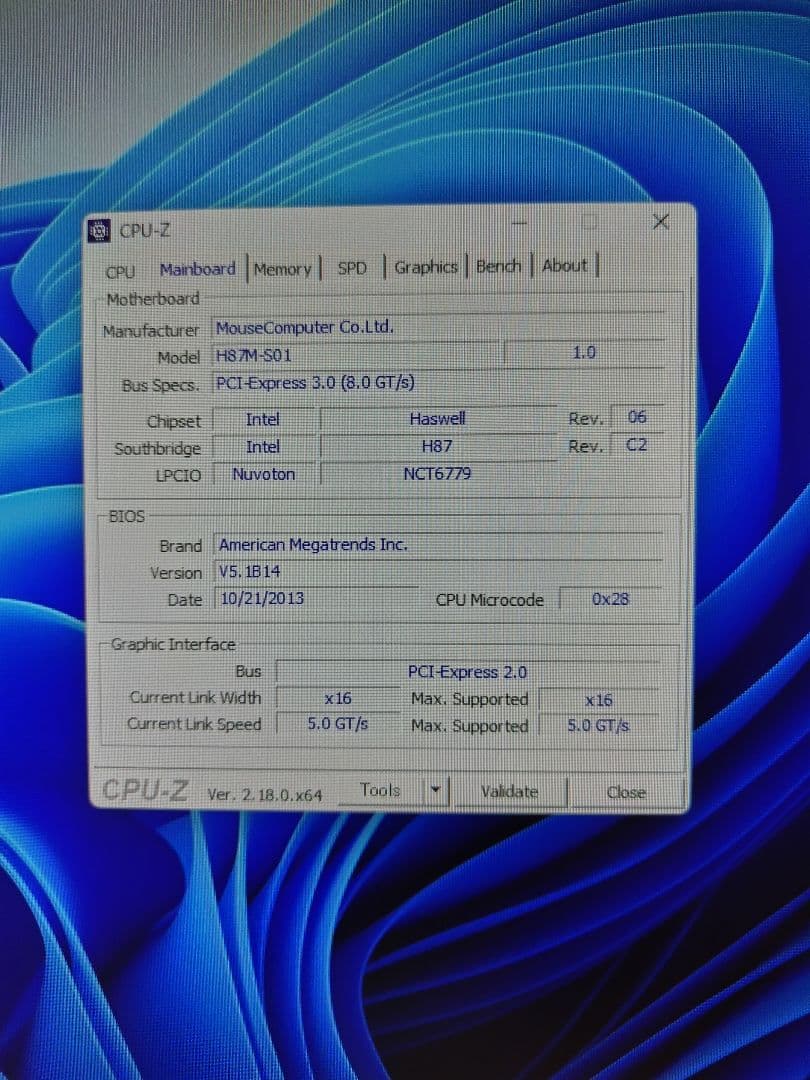
Task: Select the model value H87M-S01
Action: click(x=357, y=355)
